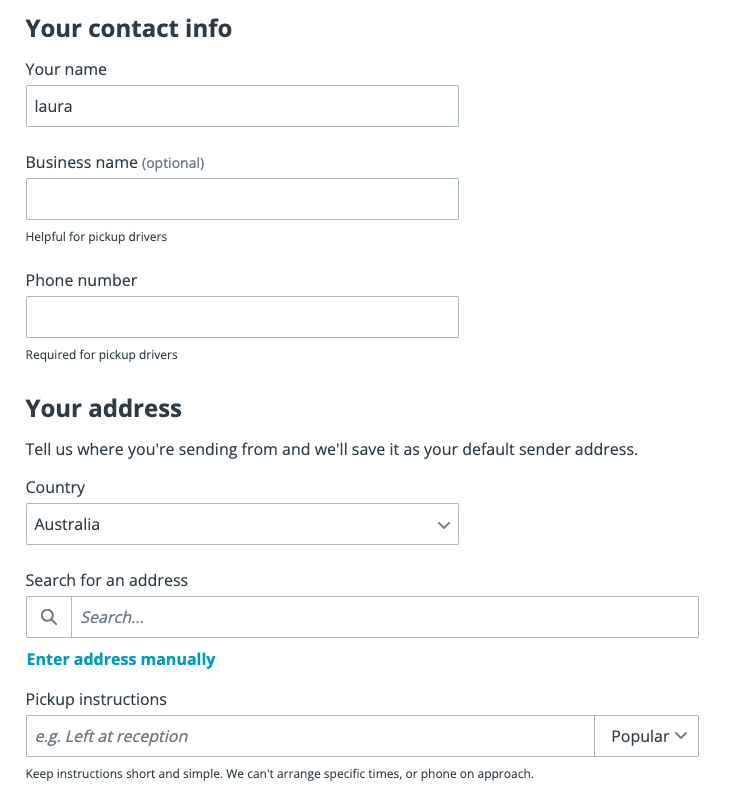Open the Enter address manually link
Image resolution: width=737 pixels, height=812 pixels.
(x=121, y=659)
